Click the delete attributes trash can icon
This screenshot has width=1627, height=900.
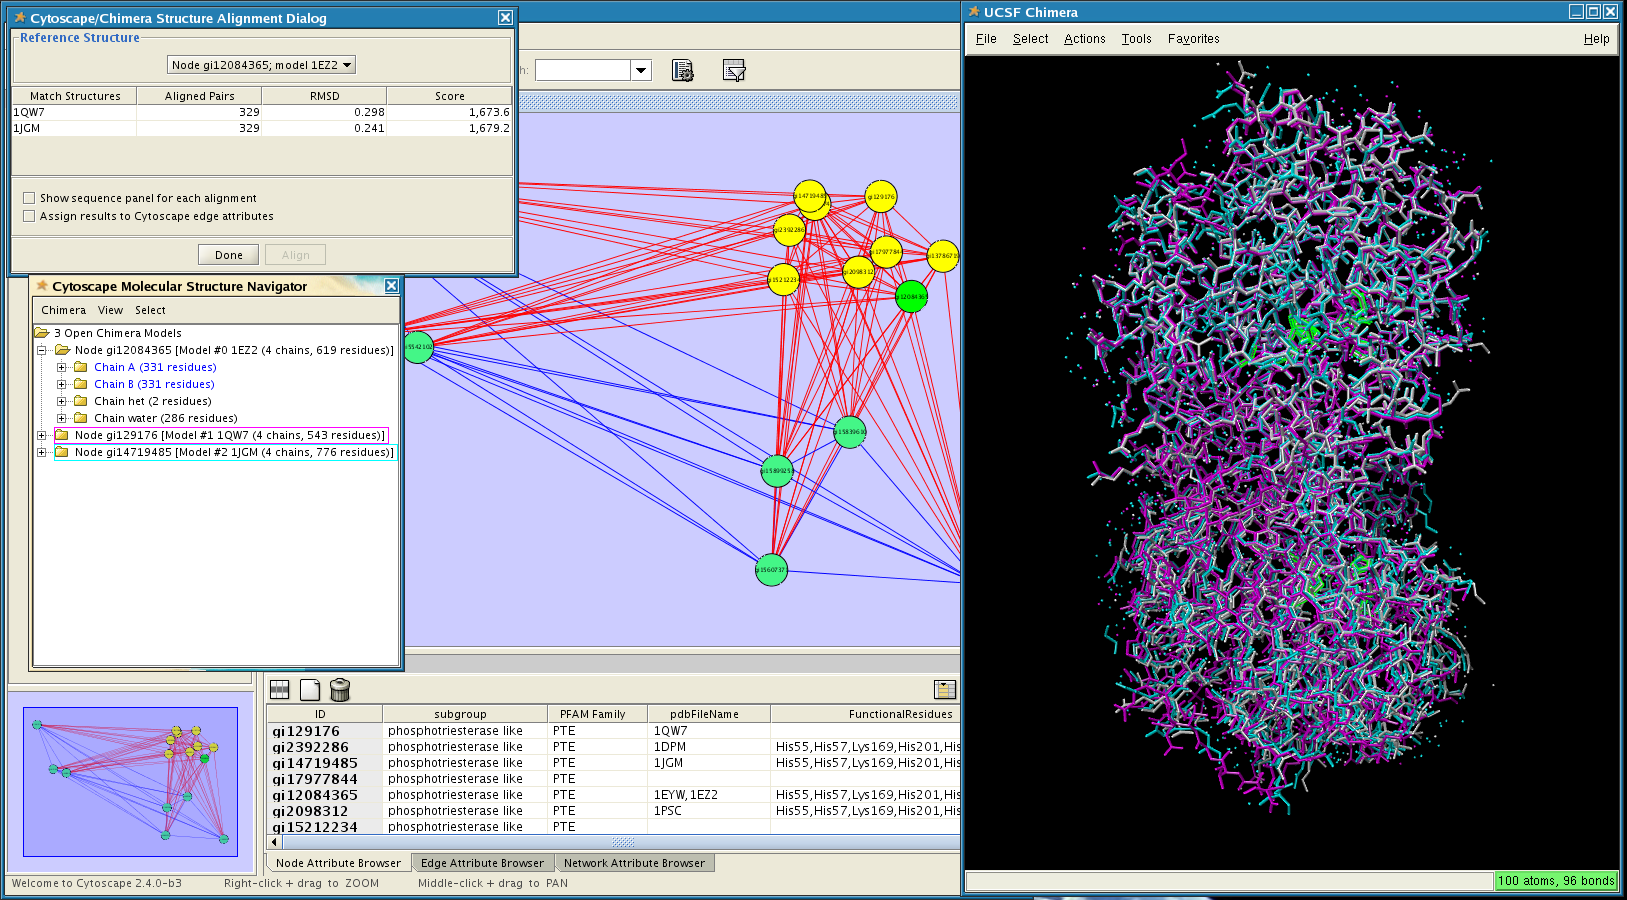340,690
